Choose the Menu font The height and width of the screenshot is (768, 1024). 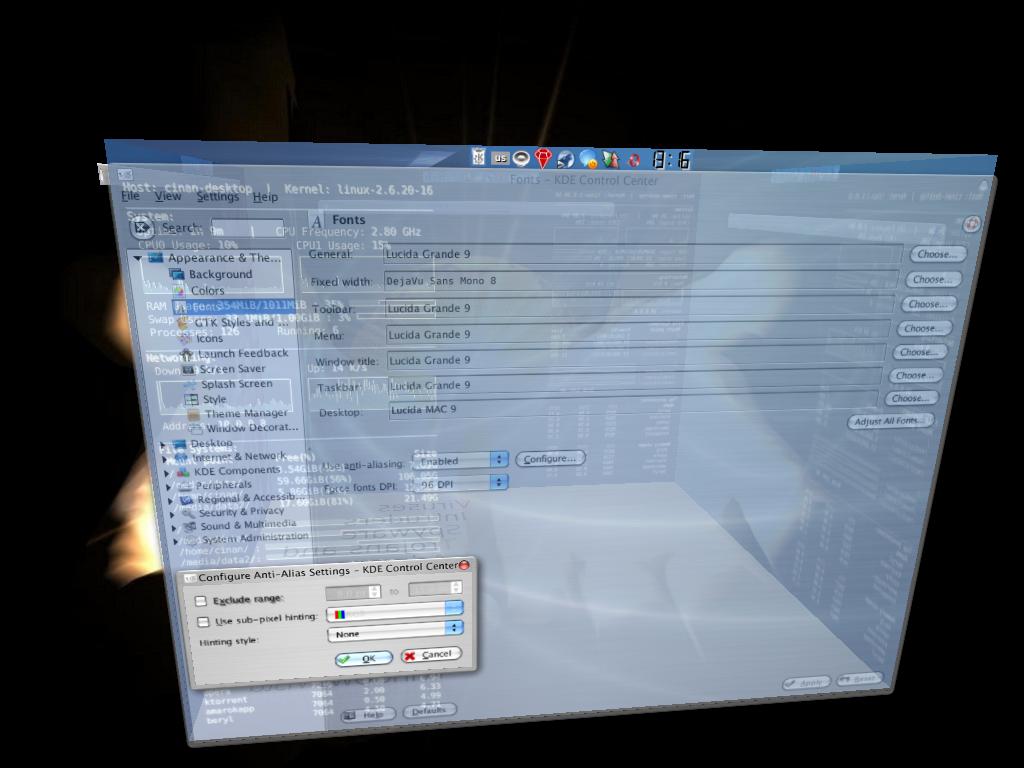click(x=923, y=328)
